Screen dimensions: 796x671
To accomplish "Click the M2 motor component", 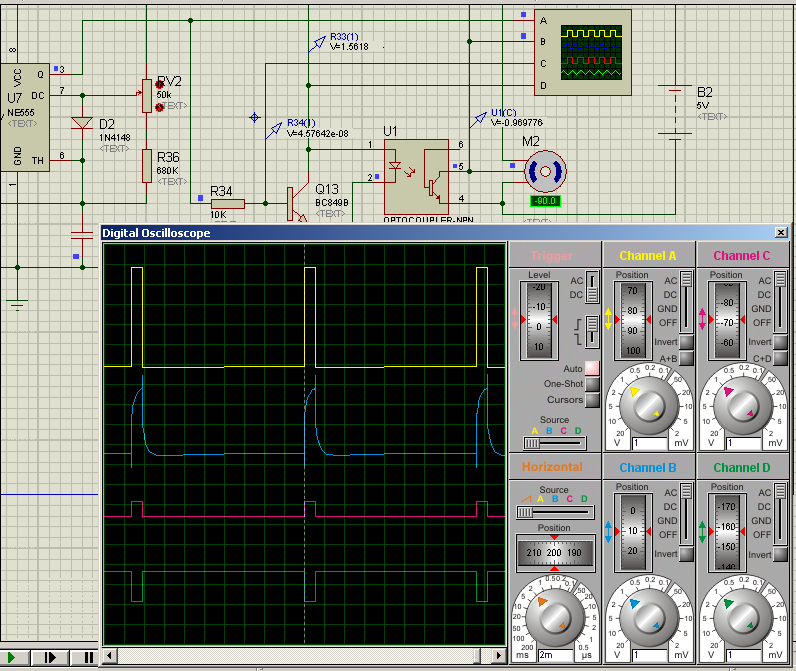I will click(x=545, y=172).
